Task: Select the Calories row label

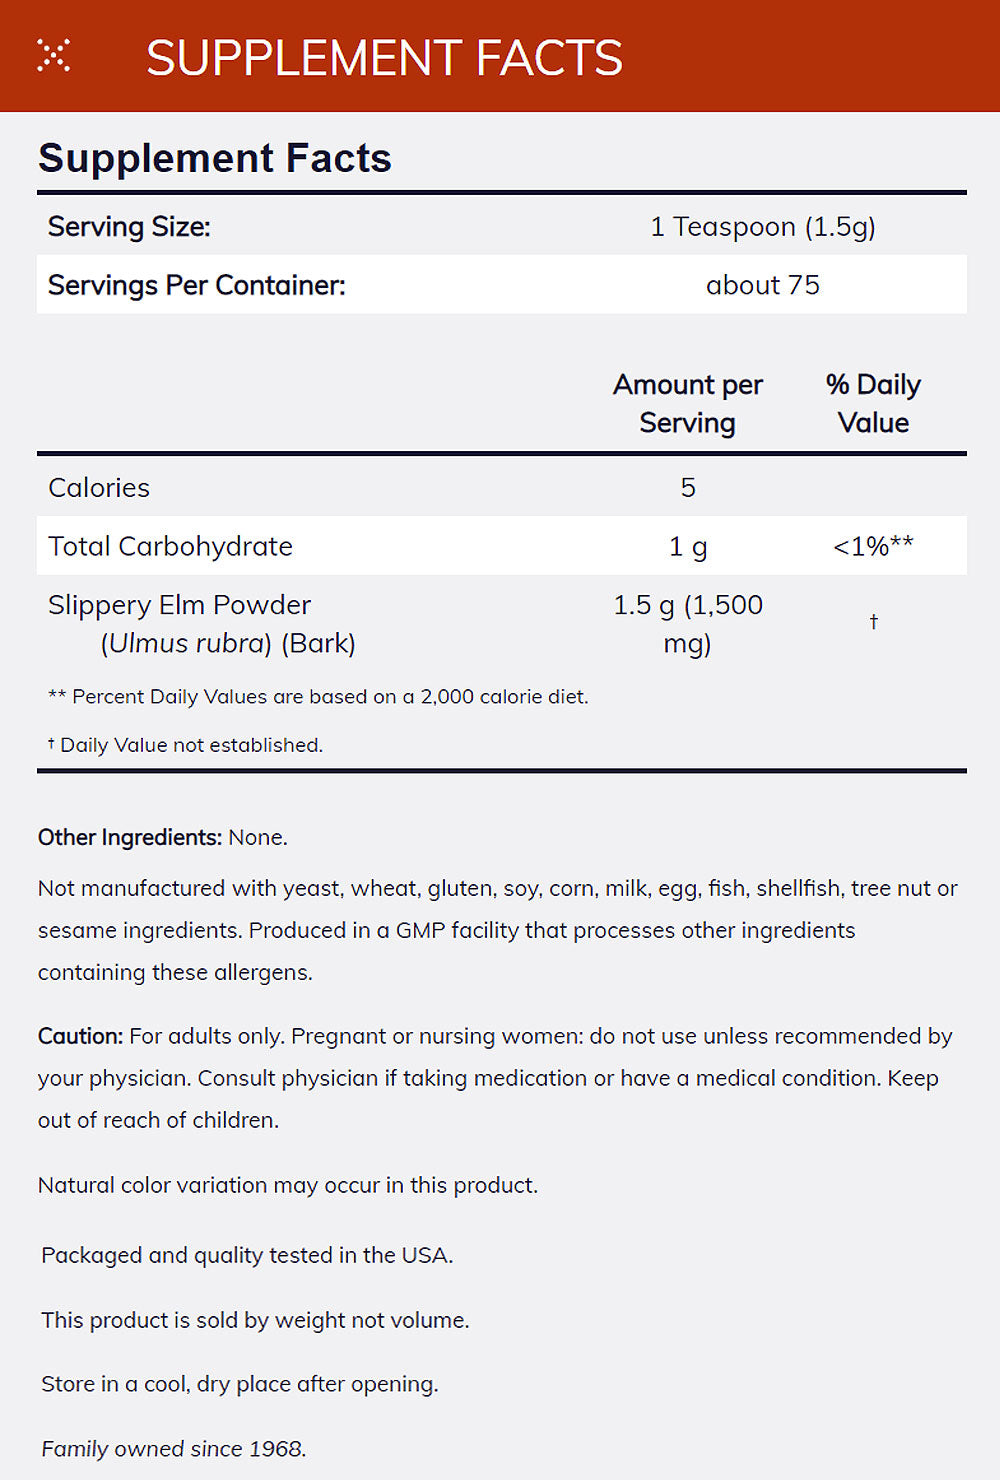Action: coord(99,488)
